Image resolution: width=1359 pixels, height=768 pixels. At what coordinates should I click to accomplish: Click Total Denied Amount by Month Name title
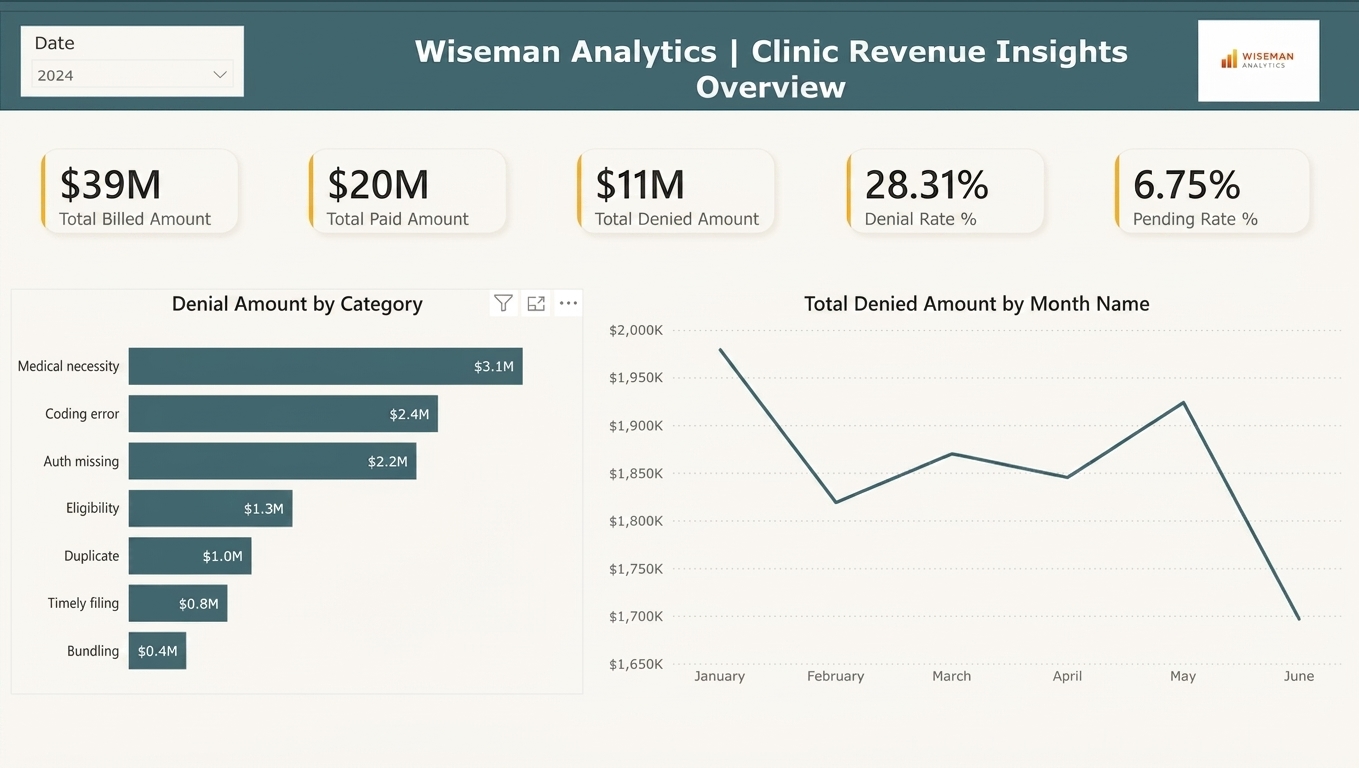[977, 304]
